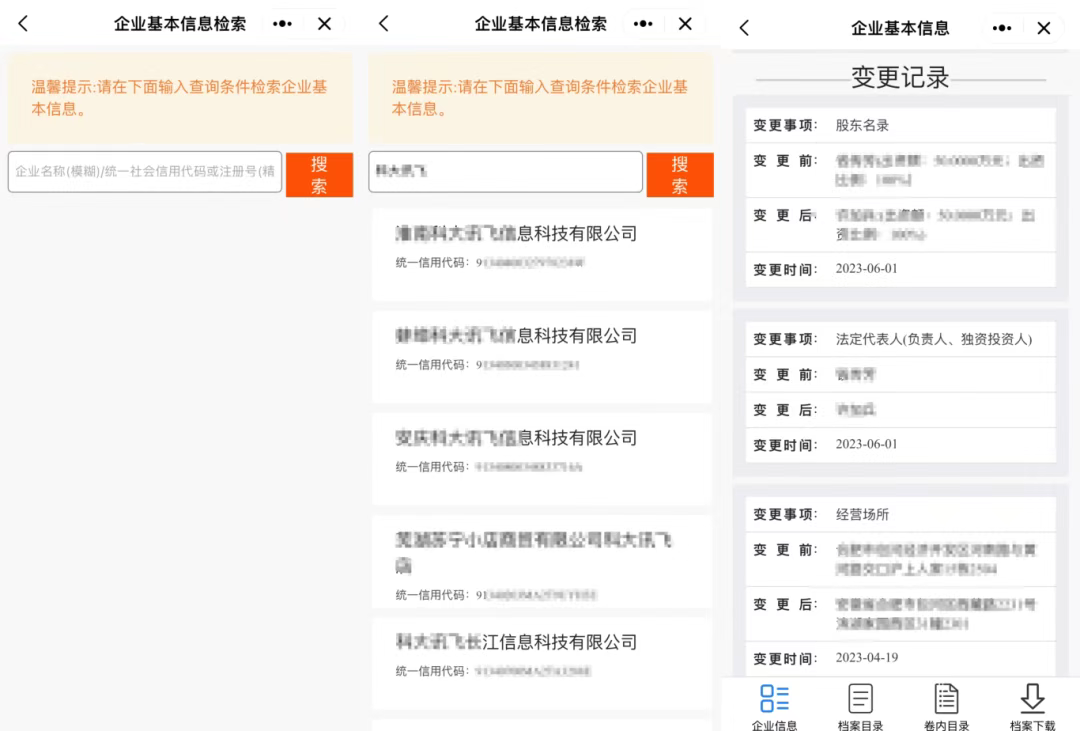Click the empty company name search field

pos(145,172)
